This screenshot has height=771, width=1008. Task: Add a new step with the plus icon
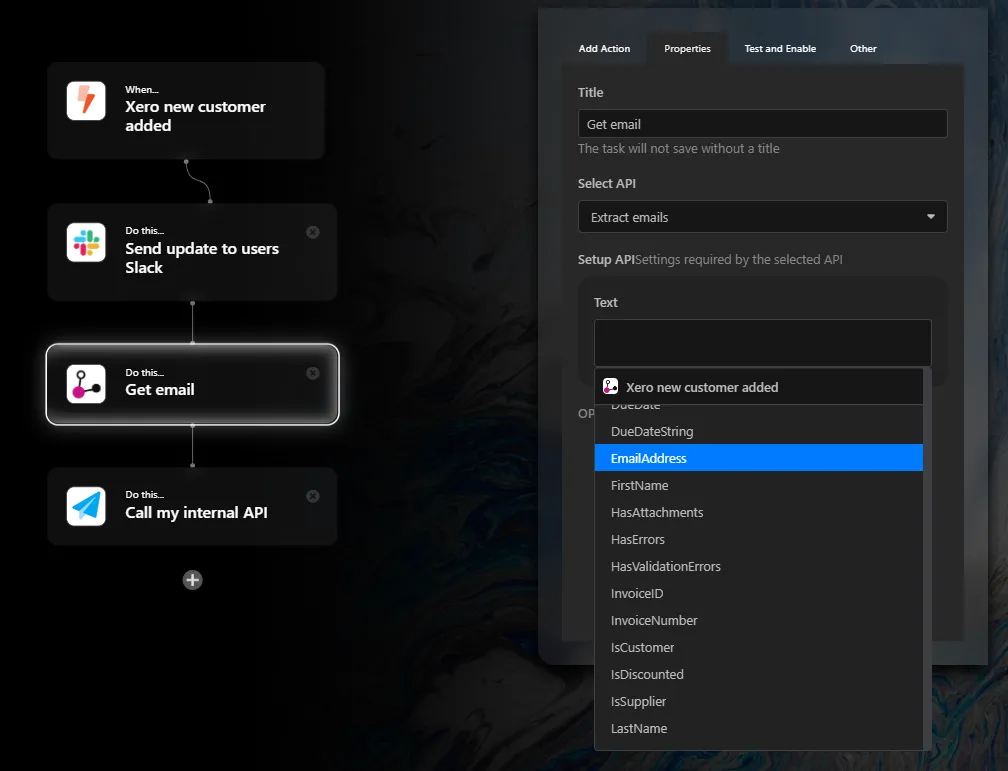[192, 580]
